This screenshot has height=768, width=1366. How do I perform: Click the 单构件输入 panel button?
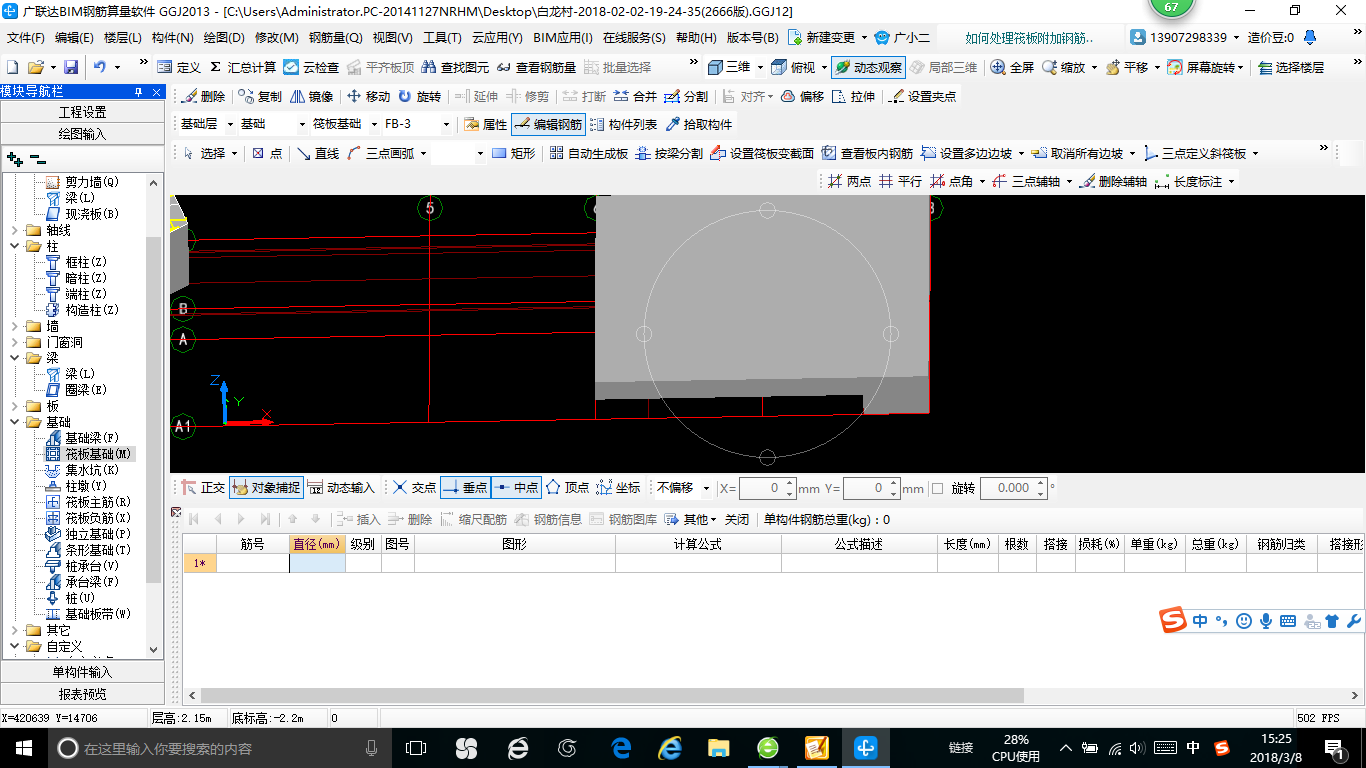(82, 672)
